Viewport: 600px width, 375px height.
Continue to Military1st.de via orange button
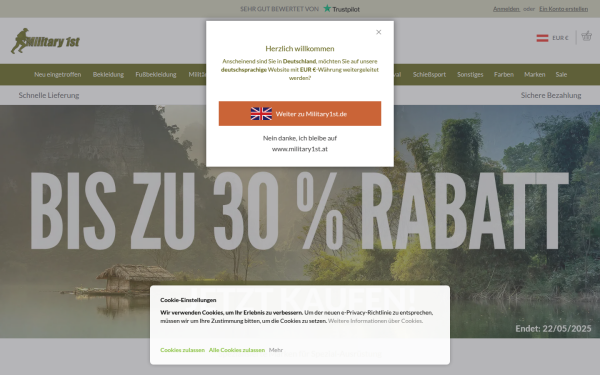[300, 114]
